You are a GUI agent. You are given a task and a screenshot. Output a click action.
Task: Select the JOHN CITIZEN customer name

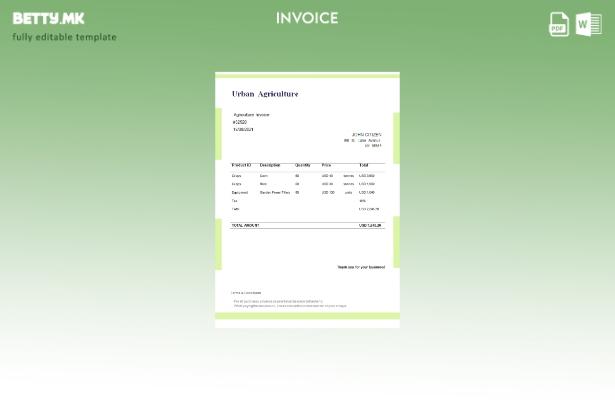[366, 135]
